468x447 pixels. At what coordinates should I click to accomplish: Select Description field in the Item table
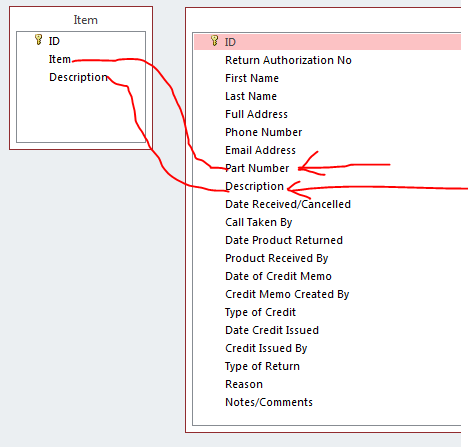78,77
